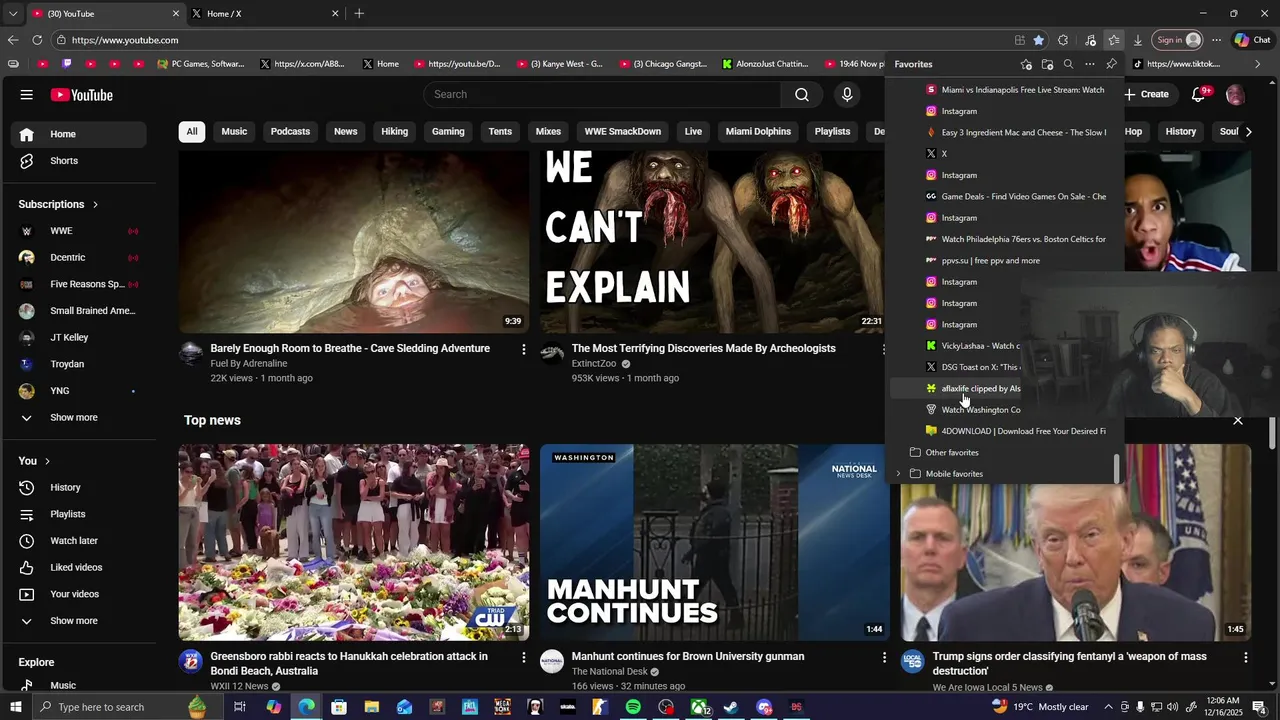Open the Manhunt Continues news thumbnail

point(715,542)
